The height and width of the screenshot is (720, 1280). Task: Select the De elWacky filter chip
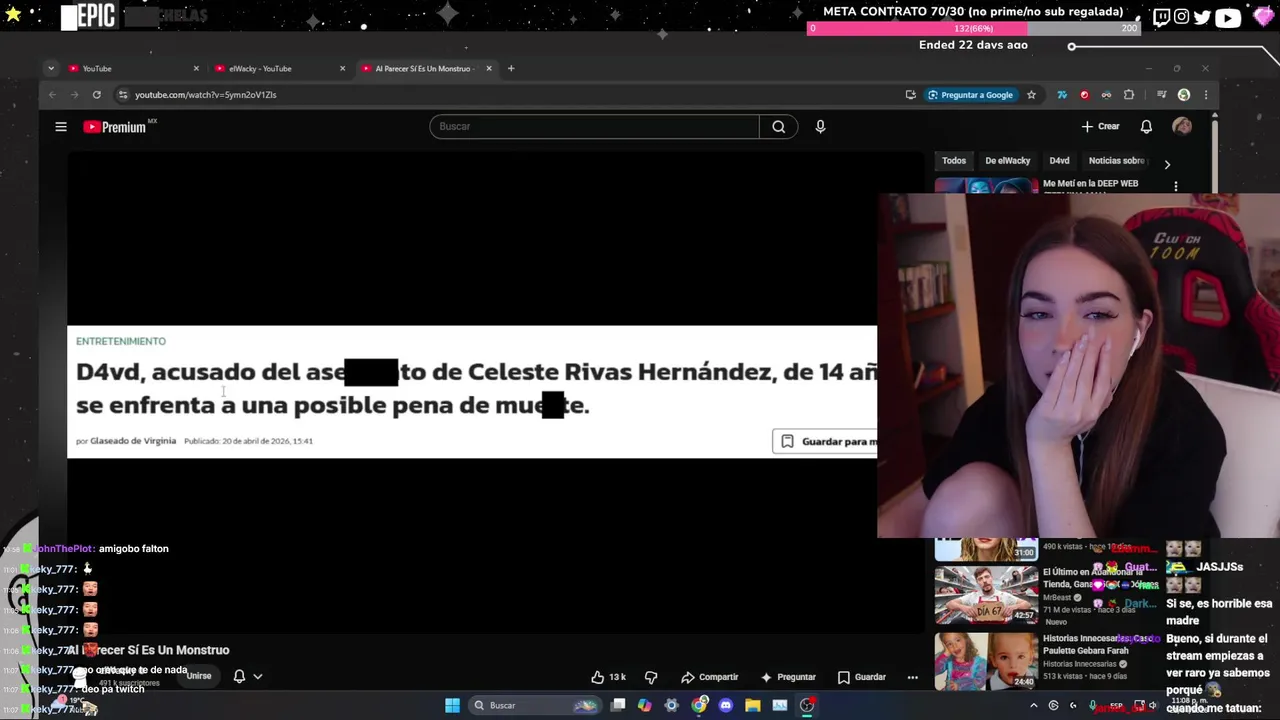pos(1007,161)
